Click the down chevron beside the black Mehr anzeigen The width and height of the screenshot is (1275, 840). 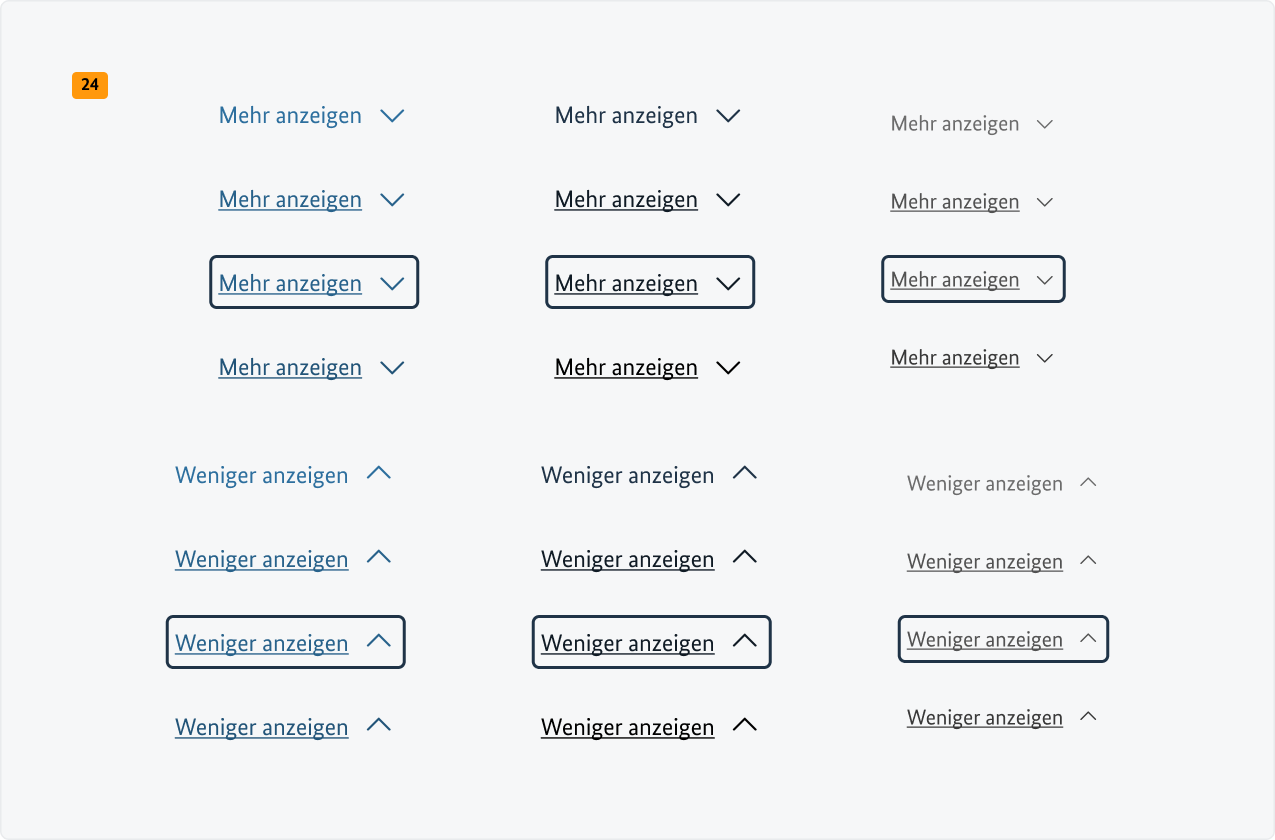tap(729, 115)
